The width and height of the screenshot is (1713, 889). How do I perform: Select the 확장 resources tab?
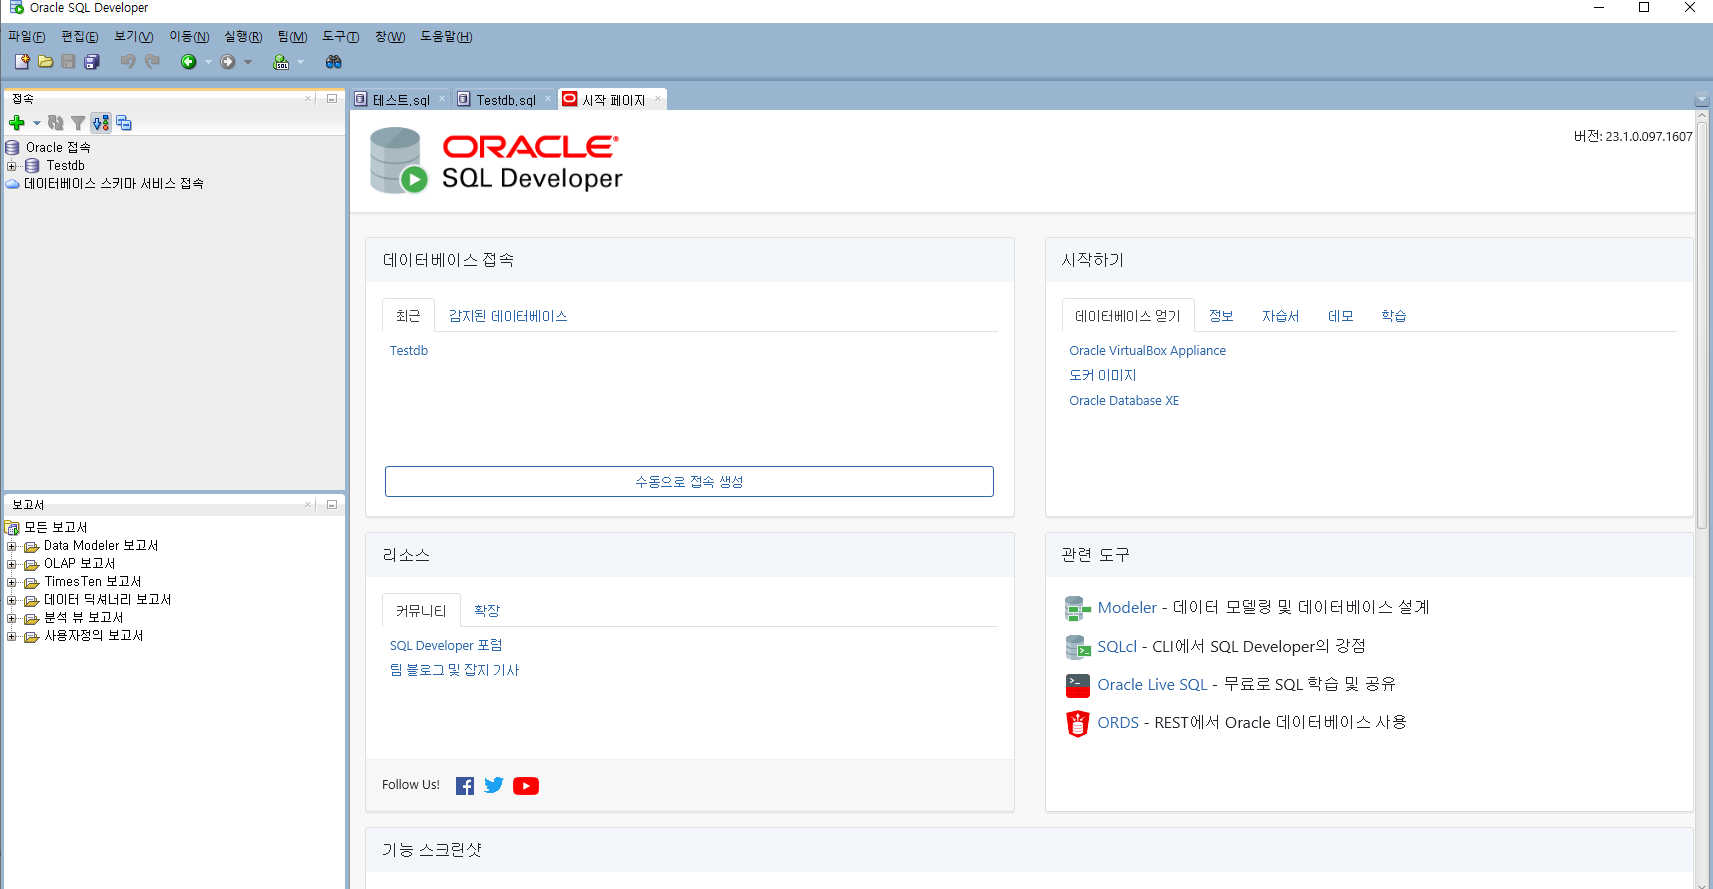[487, 611]
